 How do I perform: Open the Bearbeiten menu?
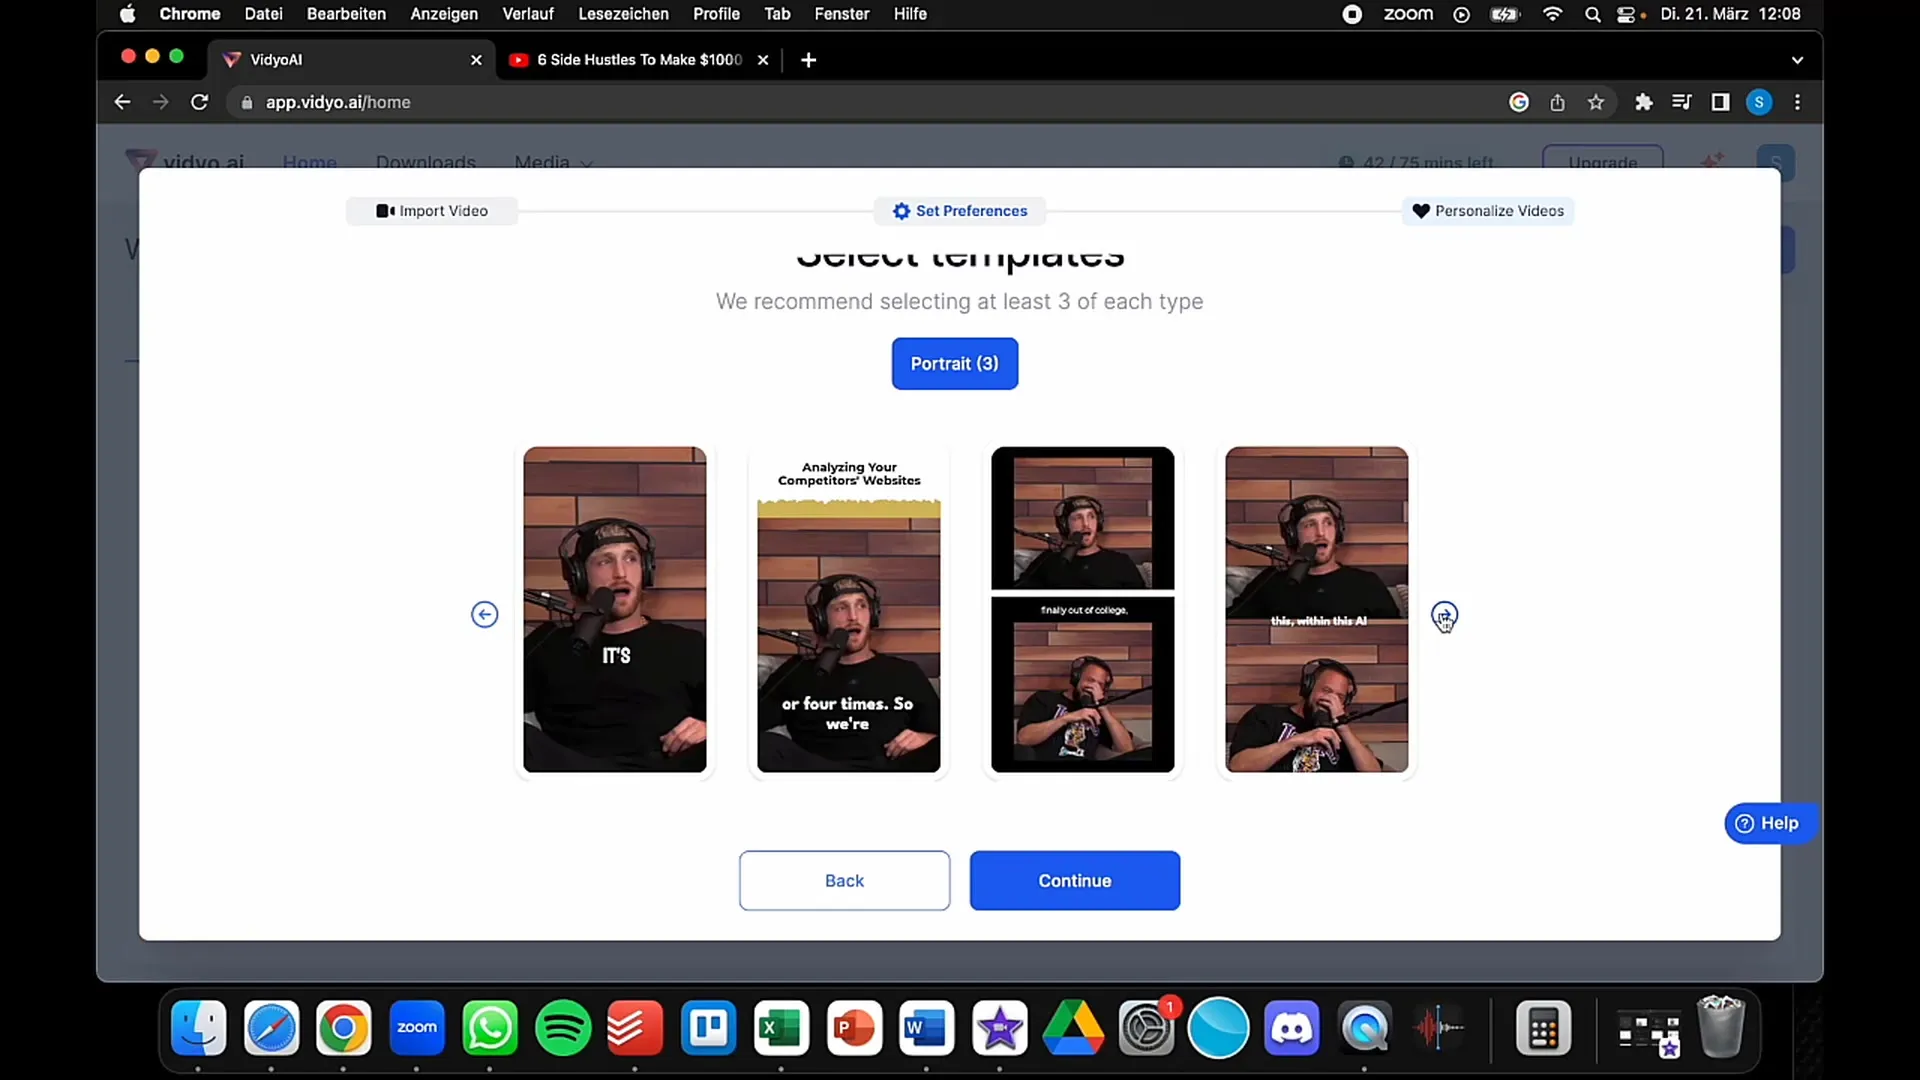pyautogui.click(x=346, y=14)
